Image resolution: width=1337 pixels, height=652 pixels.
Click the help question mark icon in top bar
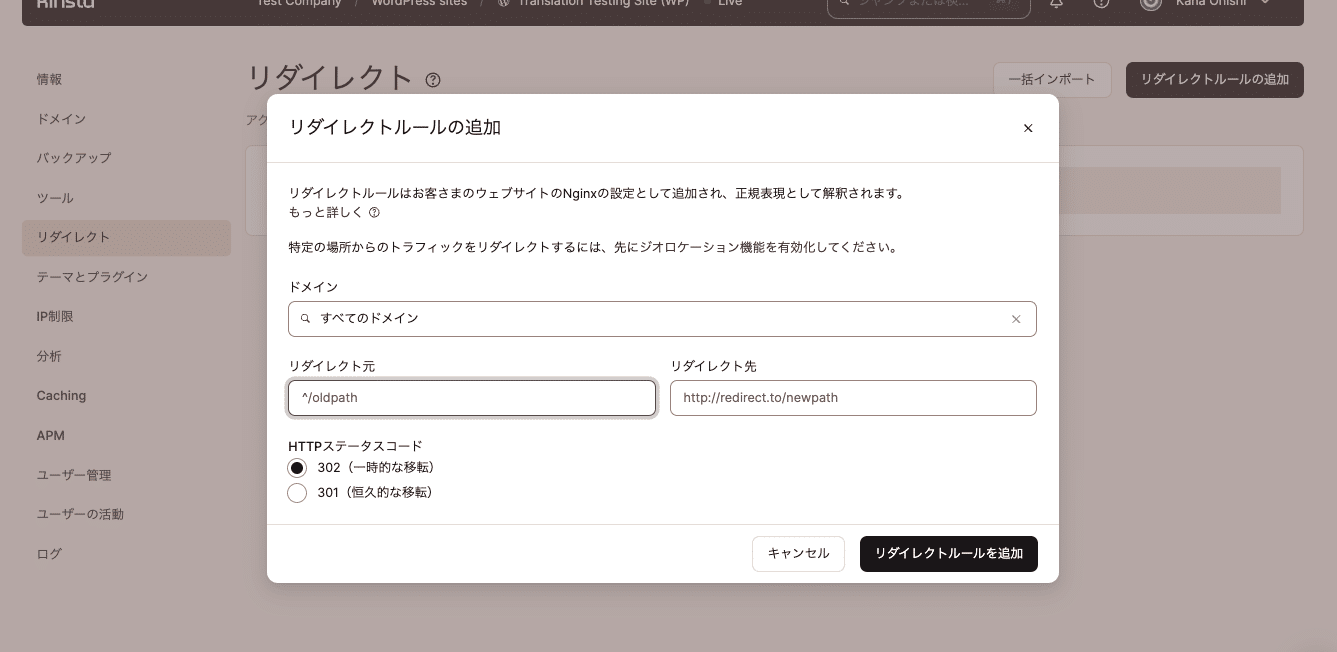coord(1101,3)
